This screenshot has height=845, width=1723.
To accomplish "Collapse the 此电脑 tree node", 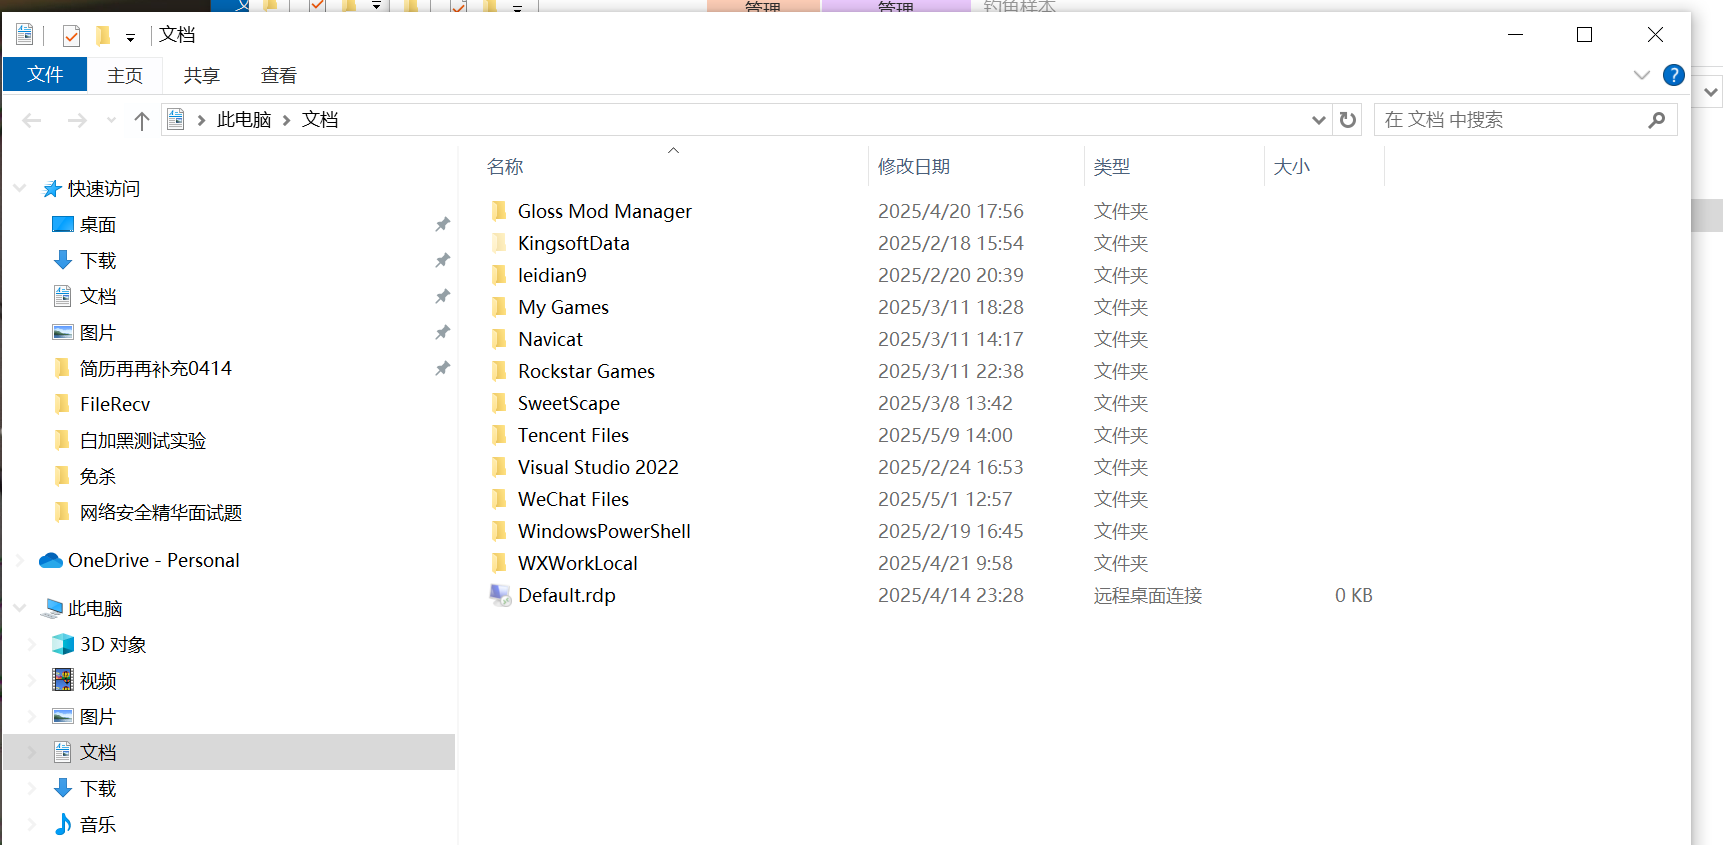I will pyautogui.click(x=19, y=608).
